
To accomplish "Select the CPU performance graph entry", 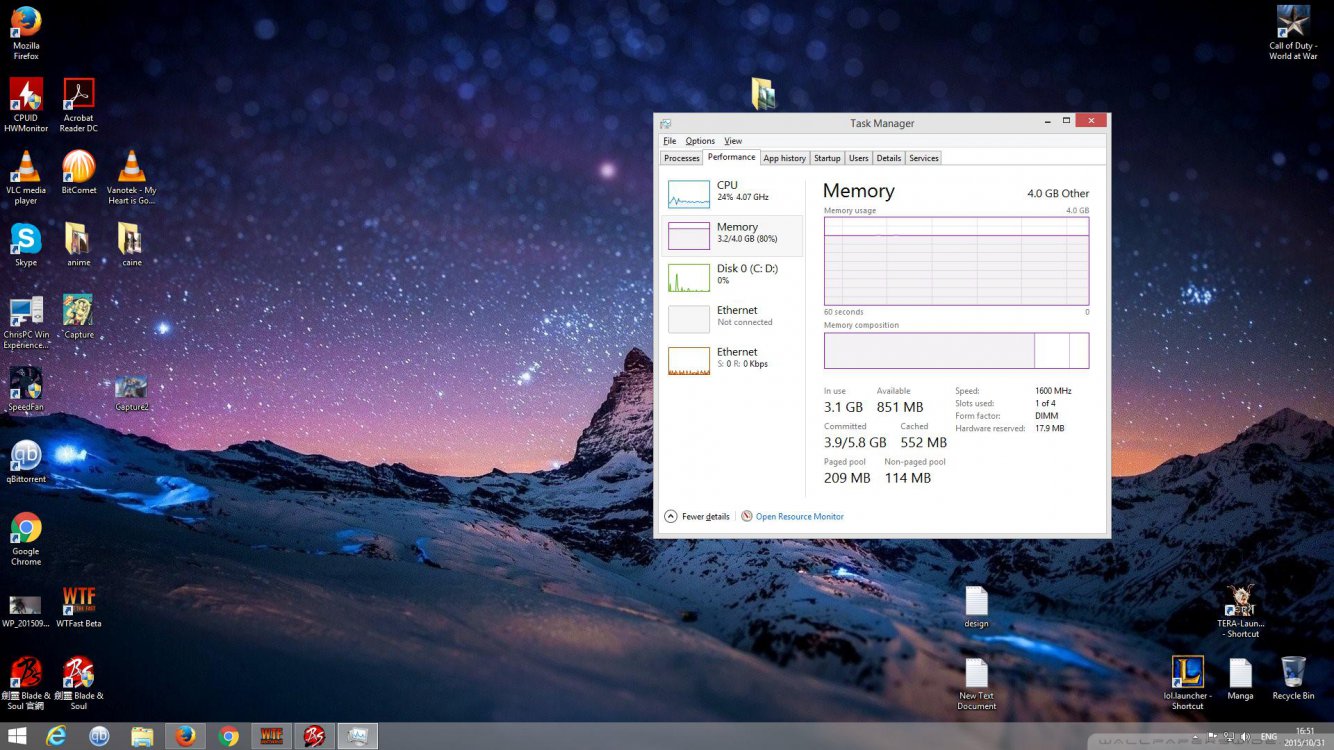I will click(x=732, y=194).
